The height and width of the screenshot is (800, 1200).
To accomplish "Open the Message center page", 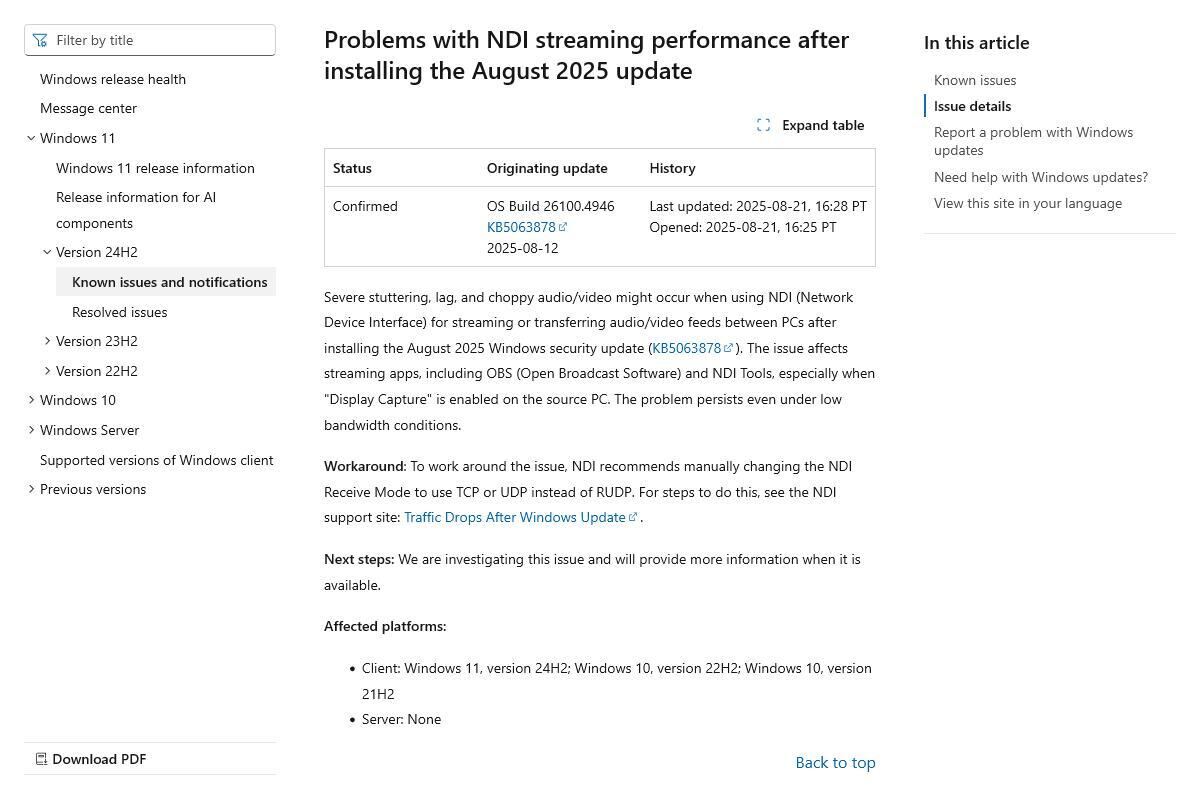I will [88, 108].
